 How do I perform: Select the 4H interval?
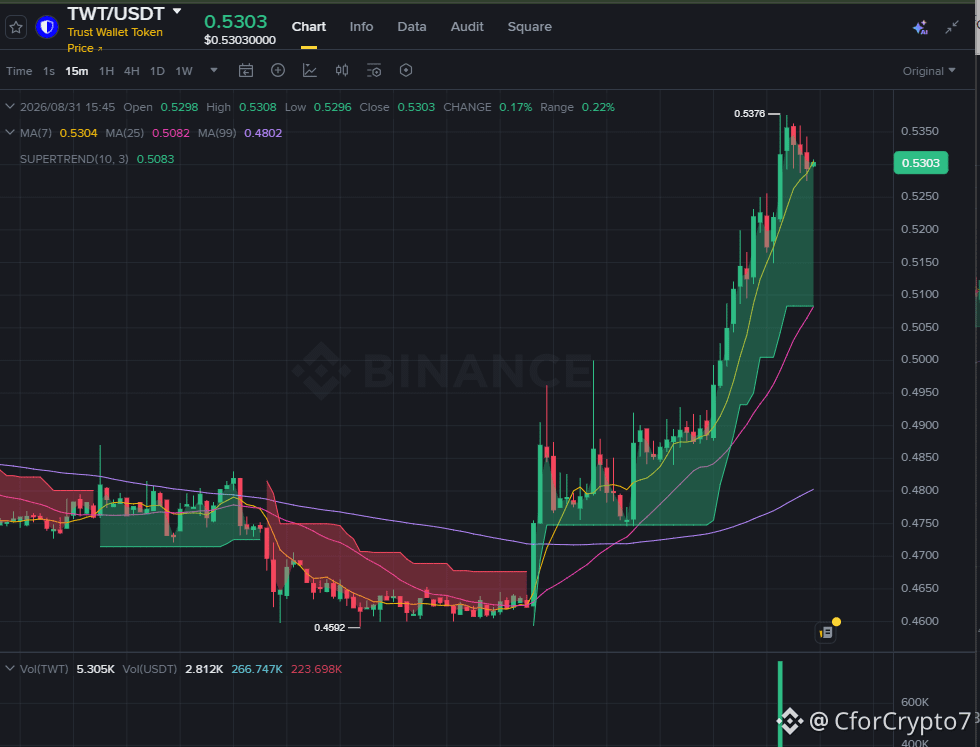tap(131, 71)
